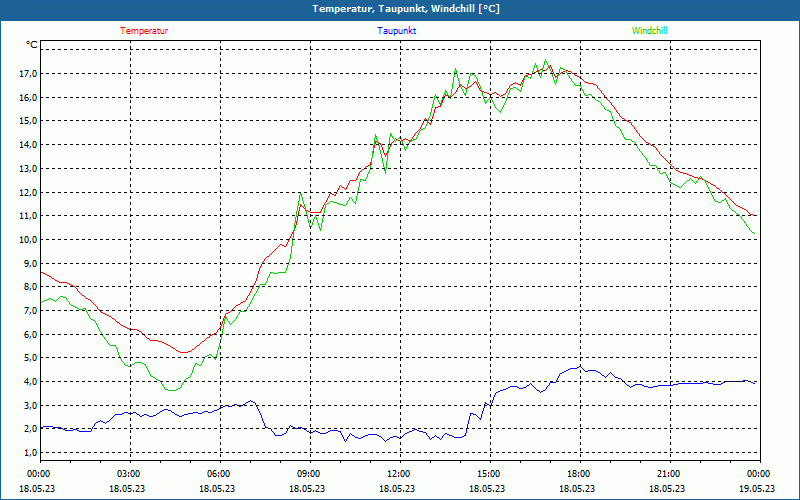Click the 5,0 y-axis value label

click(x=27, y=358)
